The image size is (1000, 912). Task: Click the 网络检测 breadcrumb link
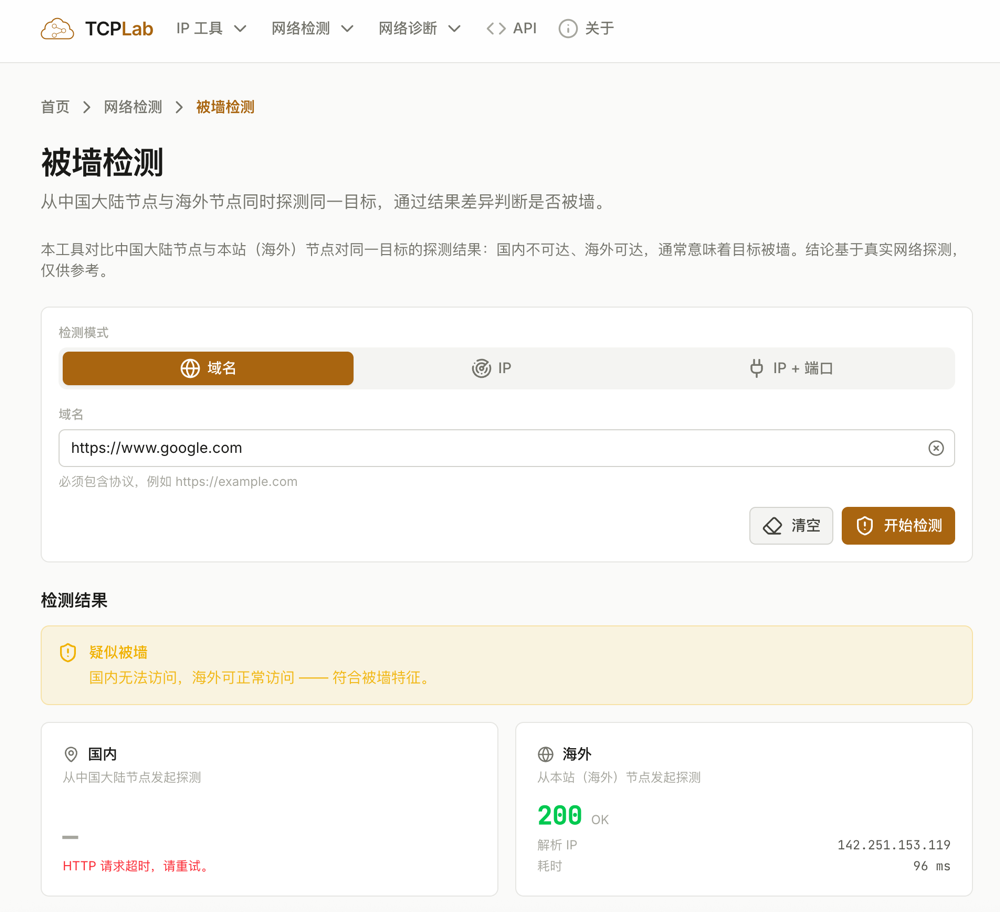[x=133, y=107]
